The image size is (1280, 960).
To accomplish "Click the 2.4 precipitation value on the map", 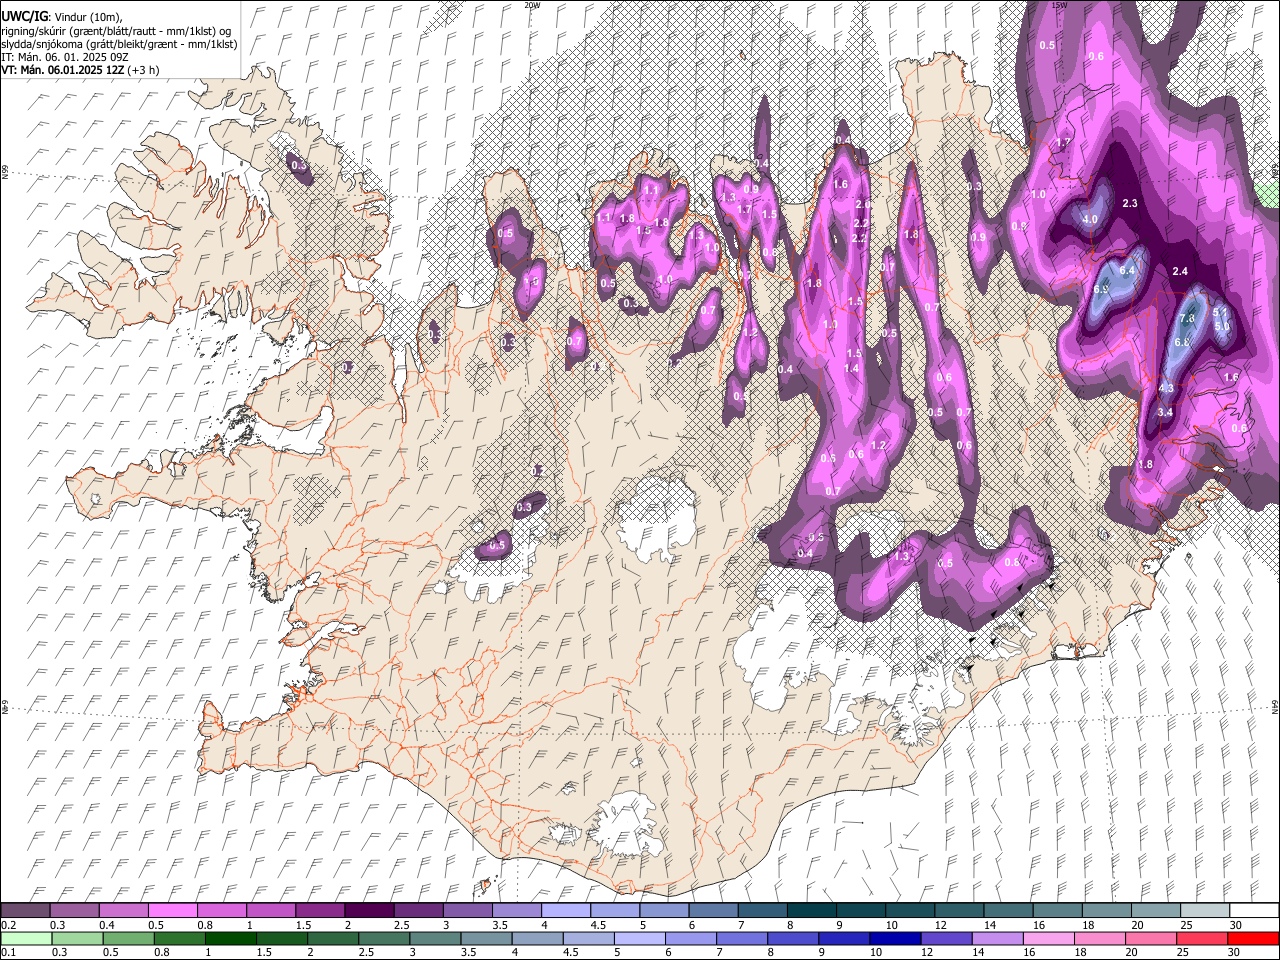I will [1180, 271].
